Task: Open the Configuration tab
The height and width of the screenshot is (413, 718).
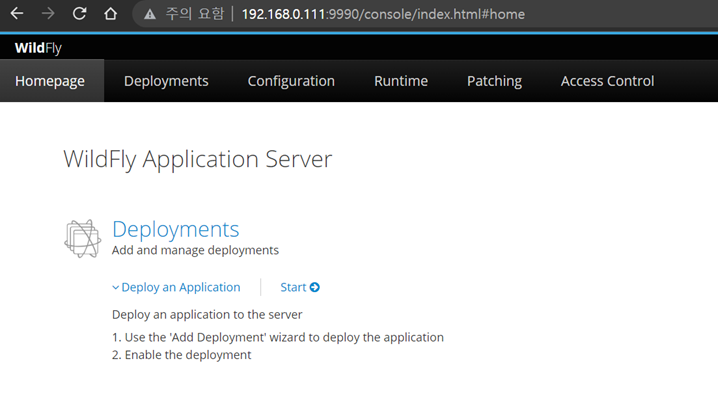Action: point(291,81)
